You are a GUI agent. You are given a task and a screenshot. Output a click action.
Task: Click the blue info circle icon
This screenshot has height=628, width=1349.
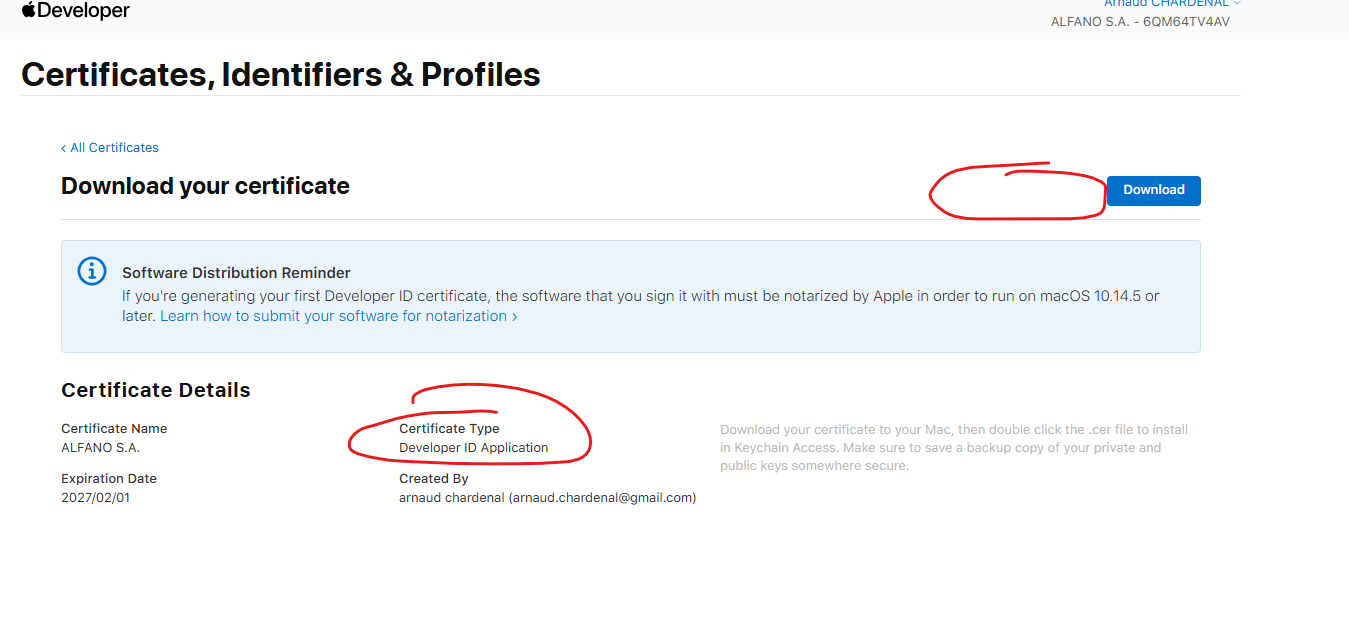point(92,271)
